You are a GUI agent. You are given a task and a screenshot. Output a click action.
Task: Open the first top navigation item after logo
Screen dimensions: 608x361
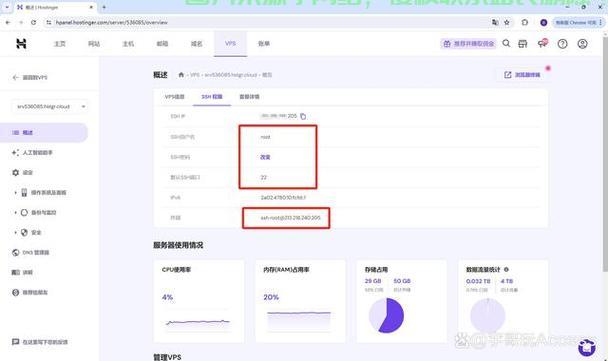(60, 44)
